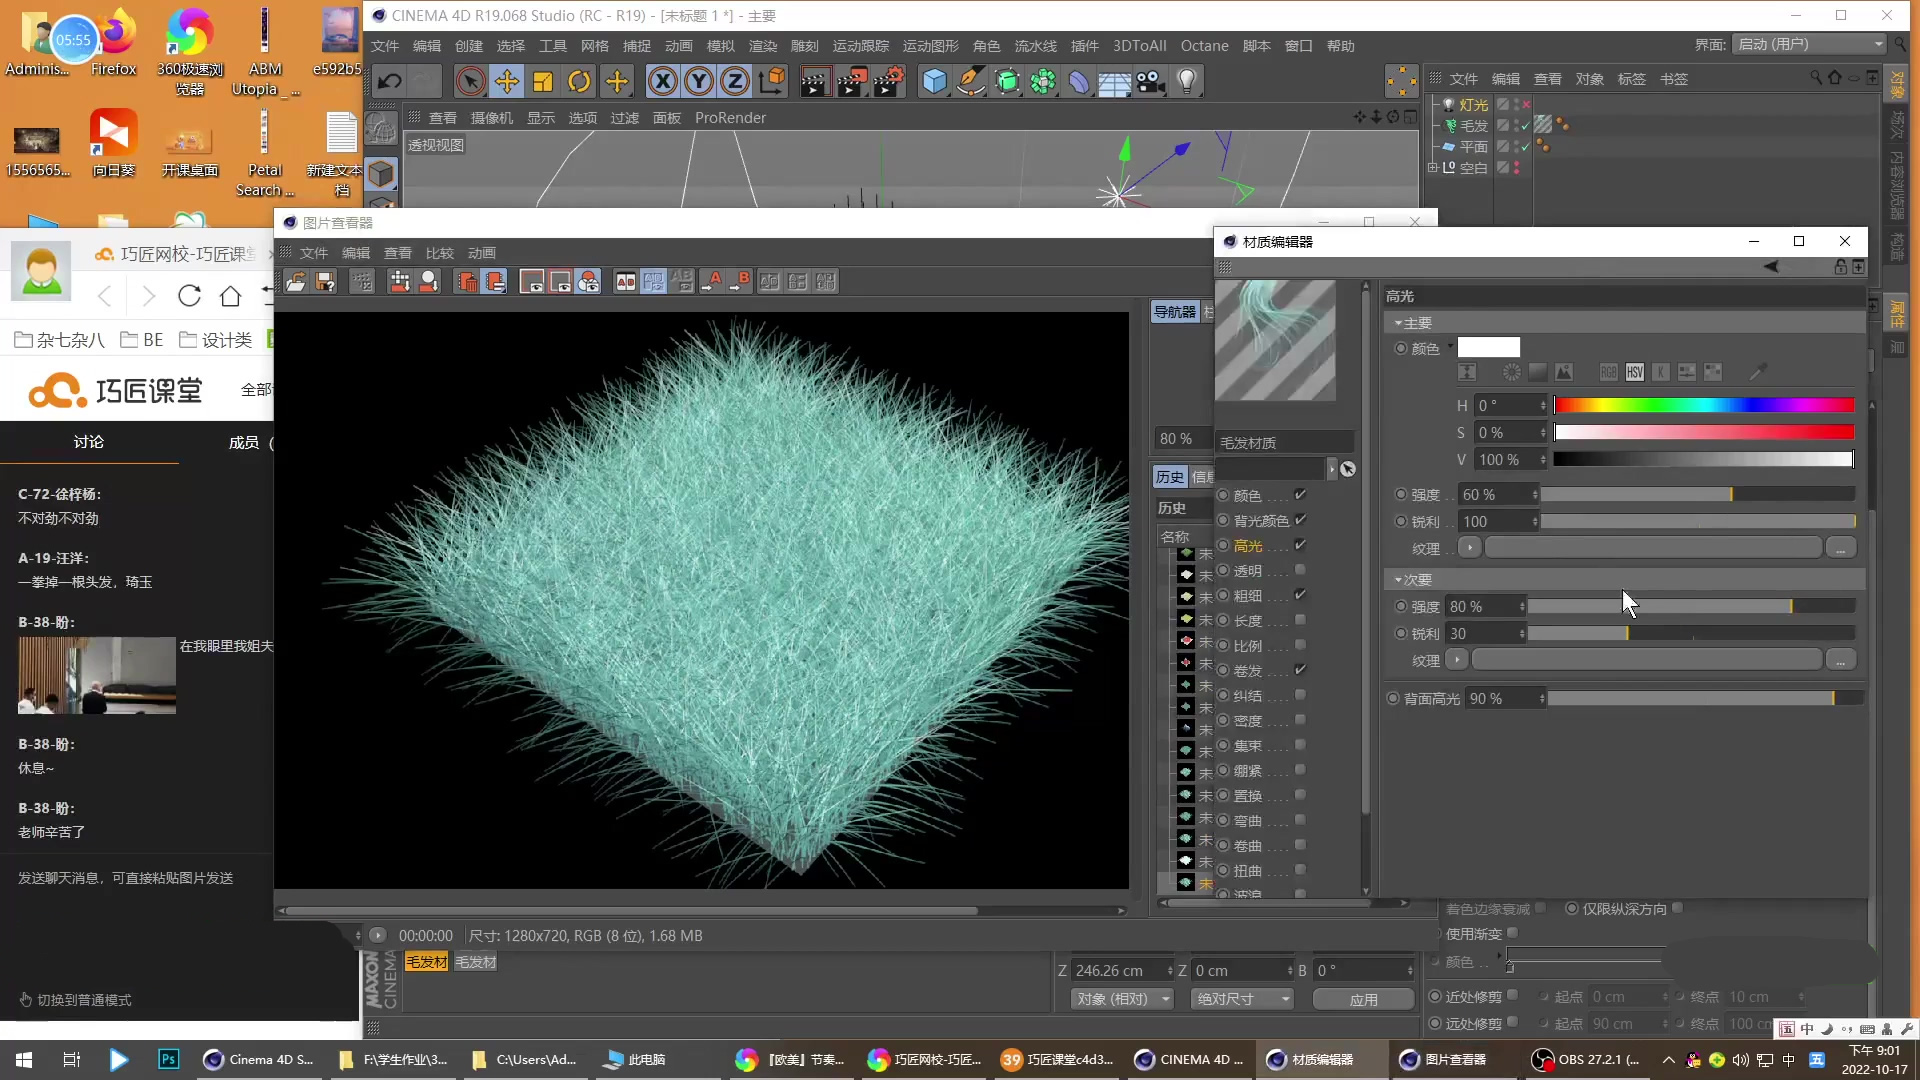The width and height of the screenshot is (1920, 1080).
Task: Click Save As icon in Picture Viewer
Action: pyautogui.click(x=325, y=282)
